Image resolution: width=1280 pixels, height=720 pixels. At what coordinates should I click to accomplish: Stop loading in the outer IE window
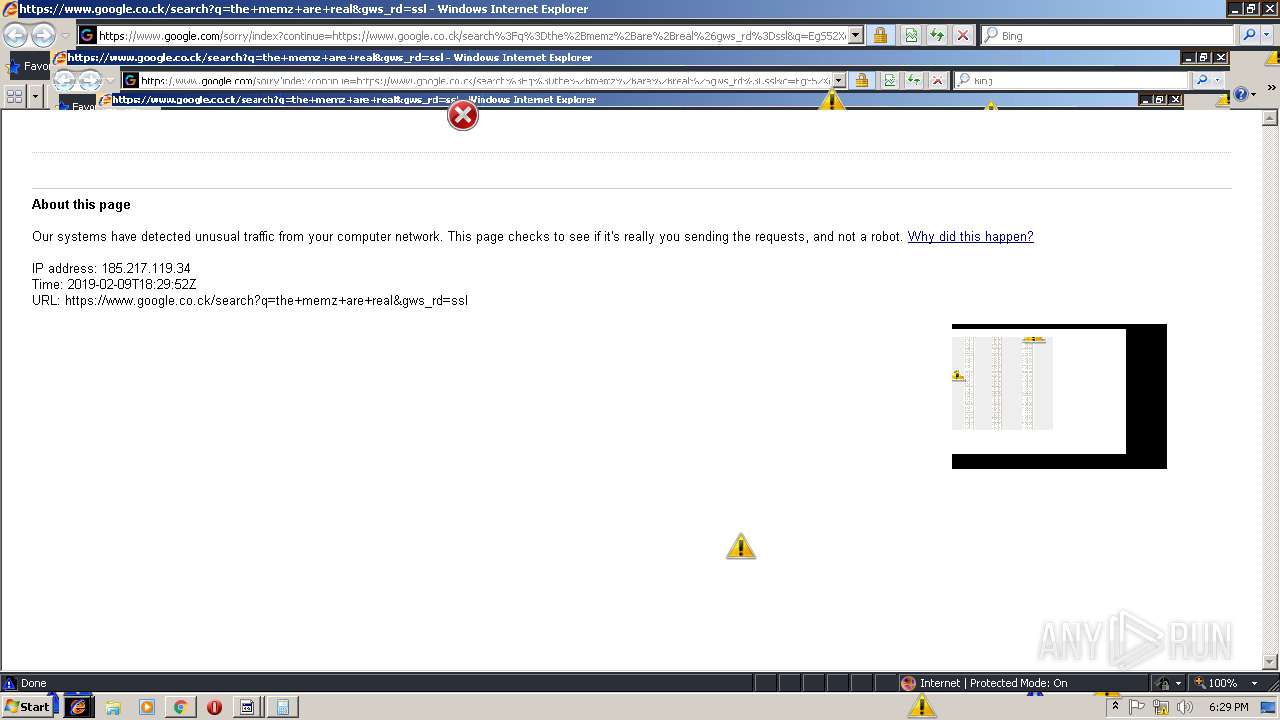coord(962,36)
